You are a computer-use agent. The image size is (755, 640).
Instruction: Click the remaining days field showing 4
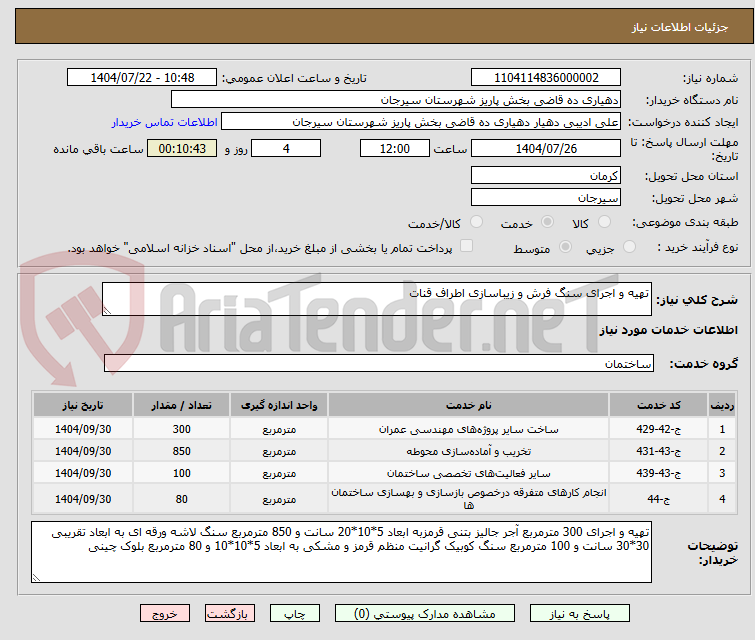tap(286, 148)
